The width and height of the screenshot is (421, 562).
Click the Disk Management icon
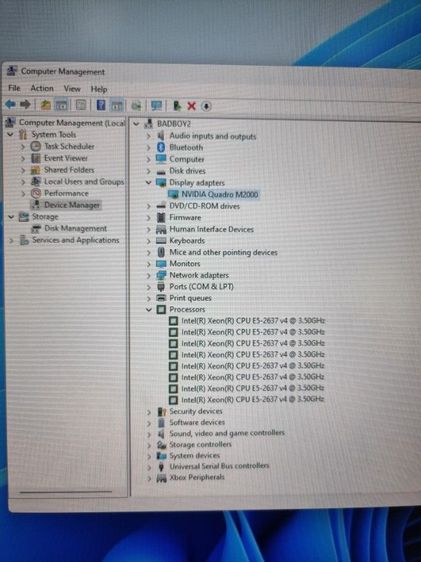36,228
